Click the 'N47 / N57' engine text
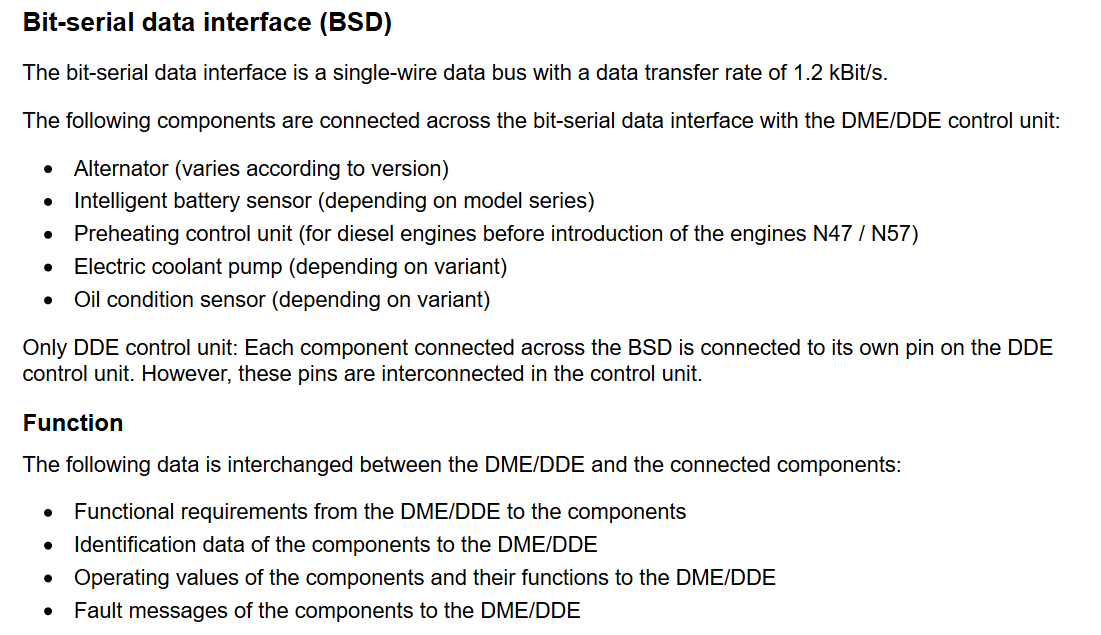The width and height of the screenshot is (1101, 635). click(x=862, y=233)
